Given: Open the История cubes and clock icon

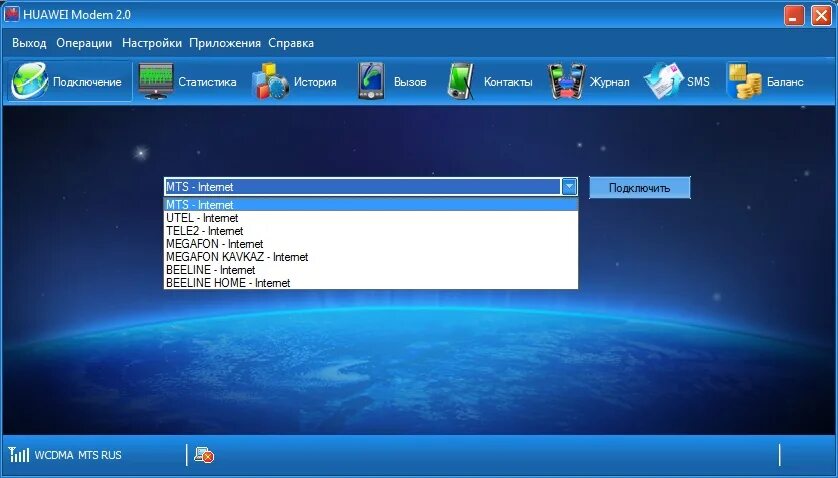Looking at the screenshot, I should pyautogui.click(x=270, y=81).
